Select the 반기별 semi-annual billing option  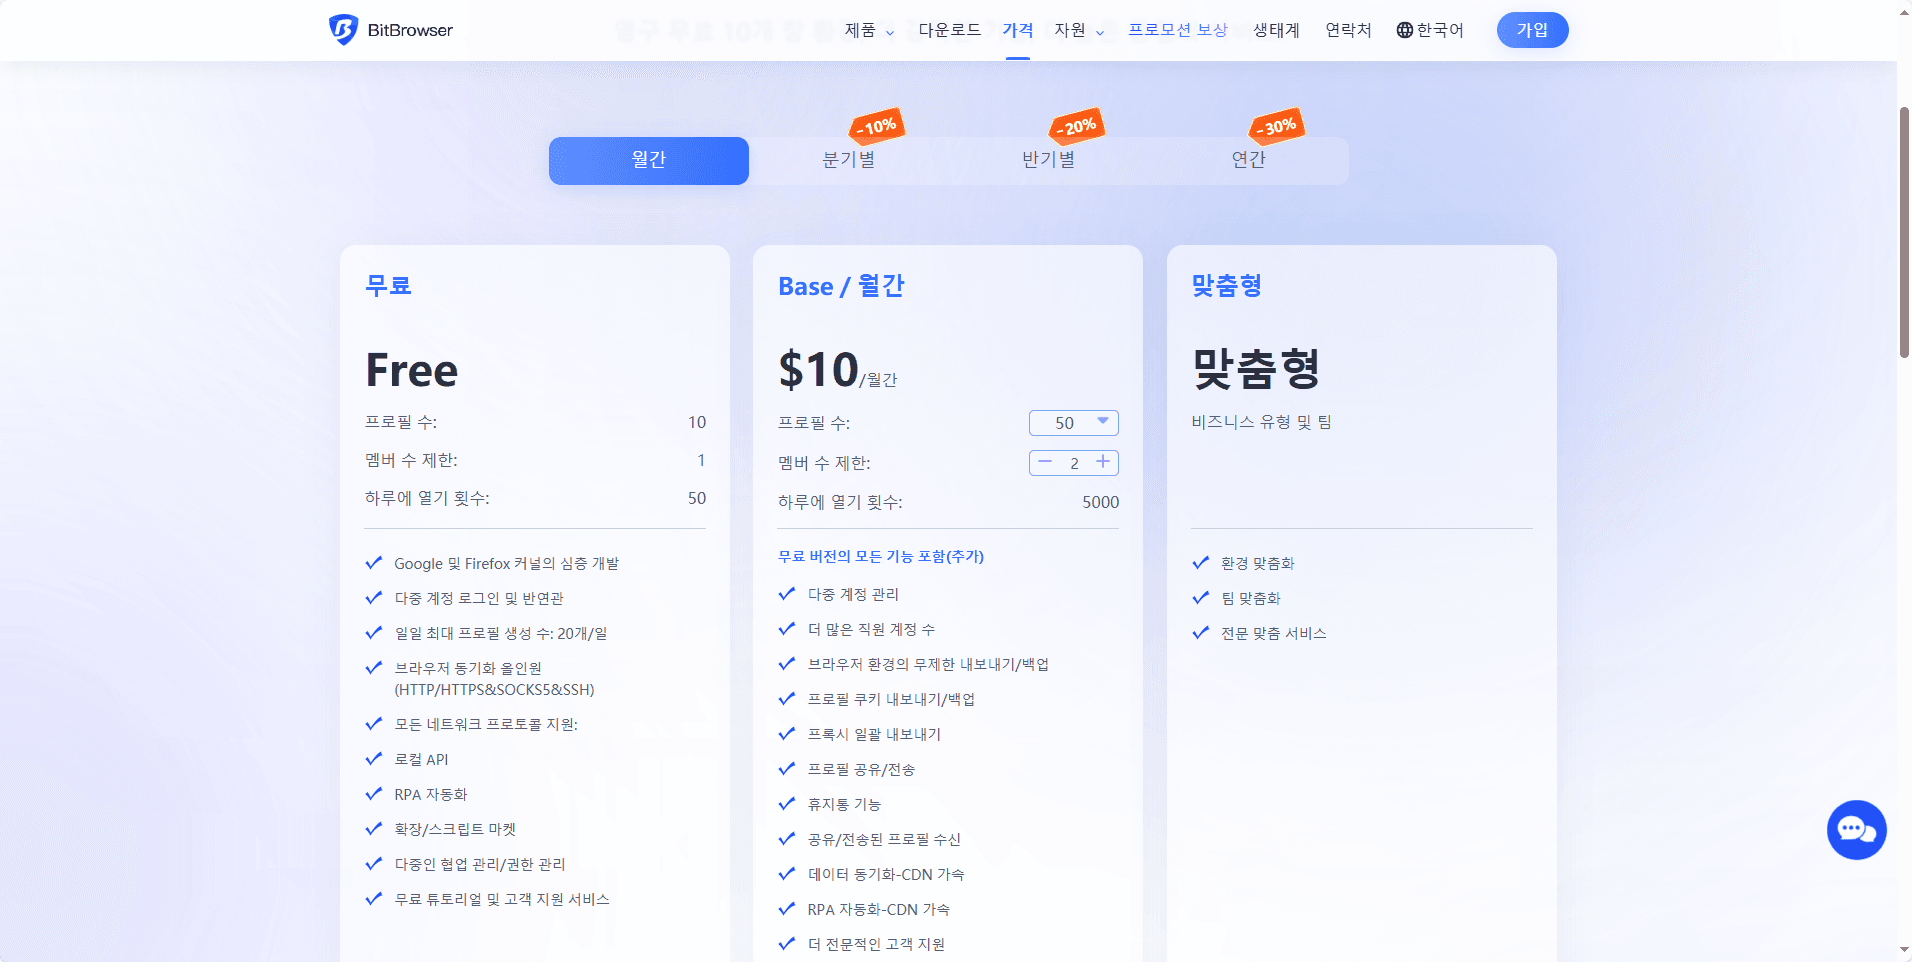point(1048,160)
